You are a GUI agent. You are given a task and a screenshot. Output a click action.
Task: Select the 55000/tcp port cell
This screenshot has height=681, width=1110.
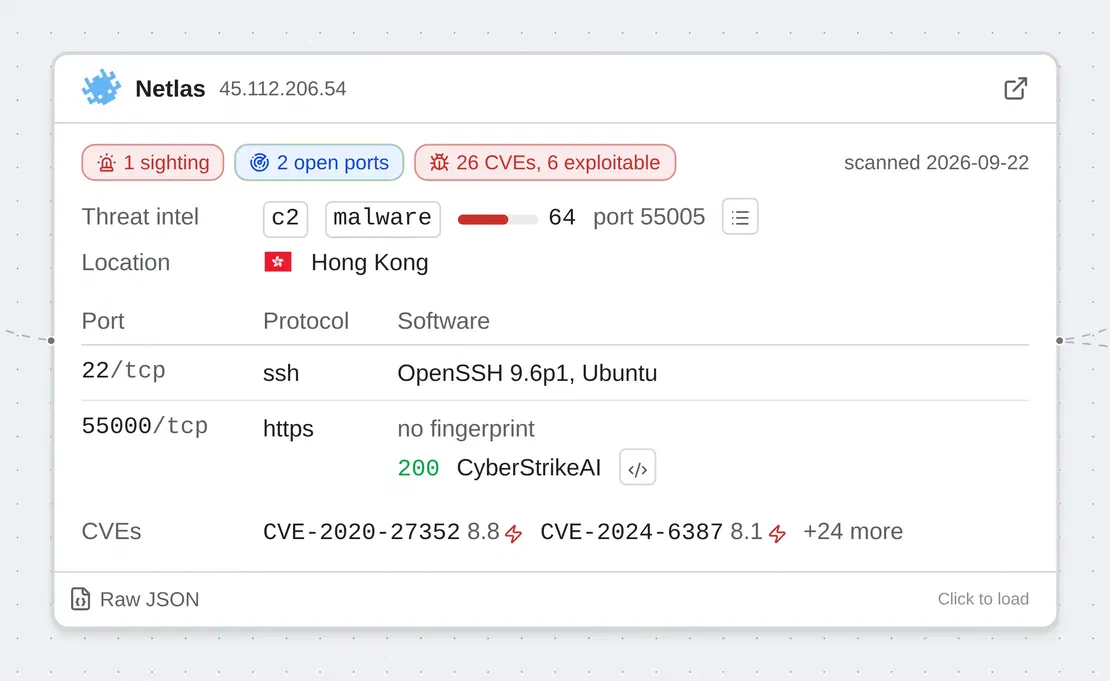[x=145, y=426]
